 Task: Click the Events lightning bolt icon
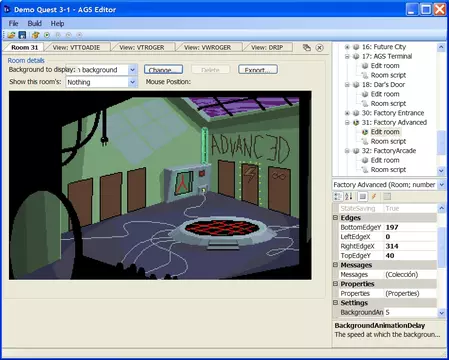374,197
